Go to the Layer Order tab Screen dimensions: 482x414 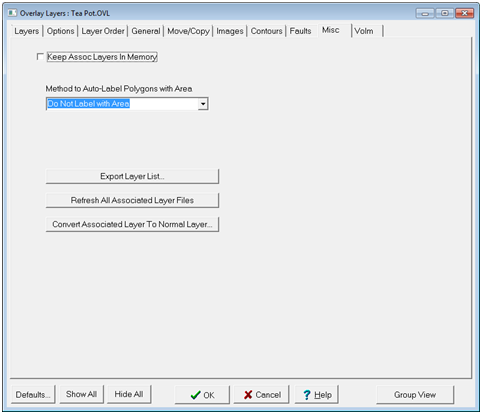[103, 31]
